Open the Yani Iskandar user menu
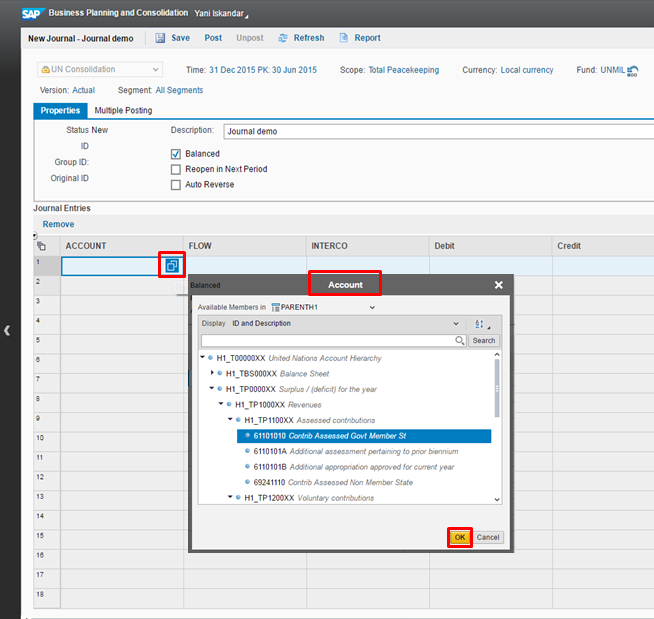The height and width of the screenshot is (619, 654). click(x=221, y=13)
